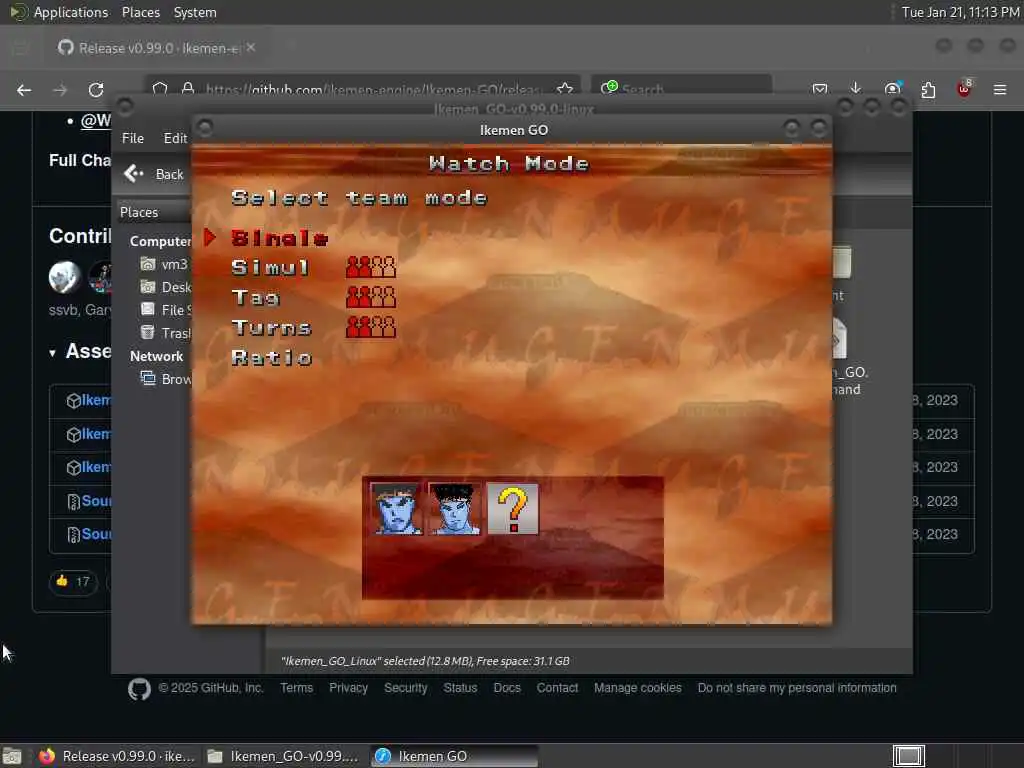Open the Contact link in GitHub footer
The width and height of the screenshot is (1024, 768).
[x=557, y=688]
